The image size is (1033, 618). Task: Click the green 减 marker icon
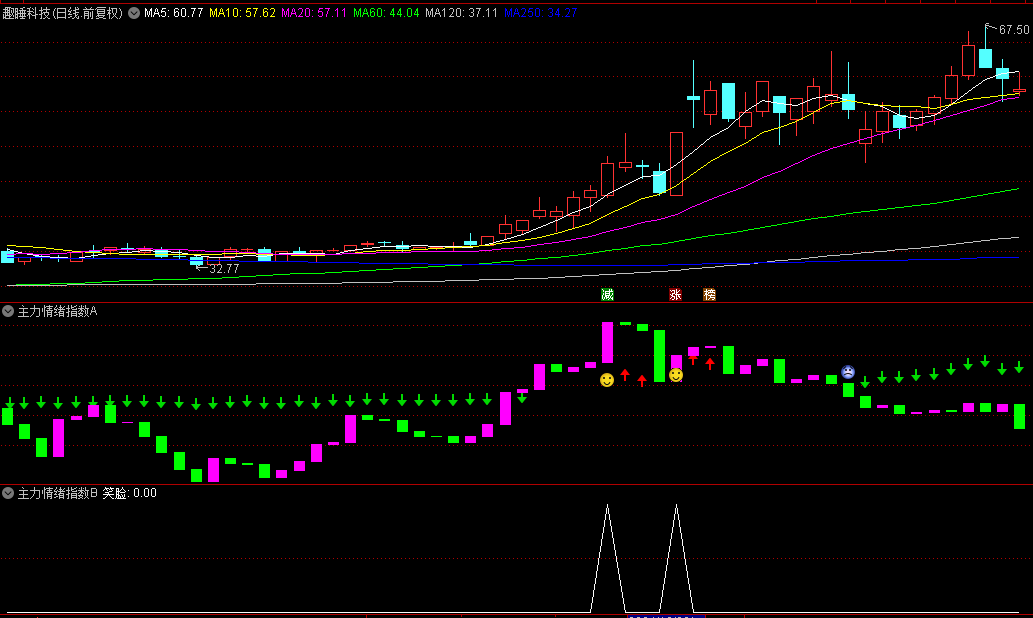607,295
